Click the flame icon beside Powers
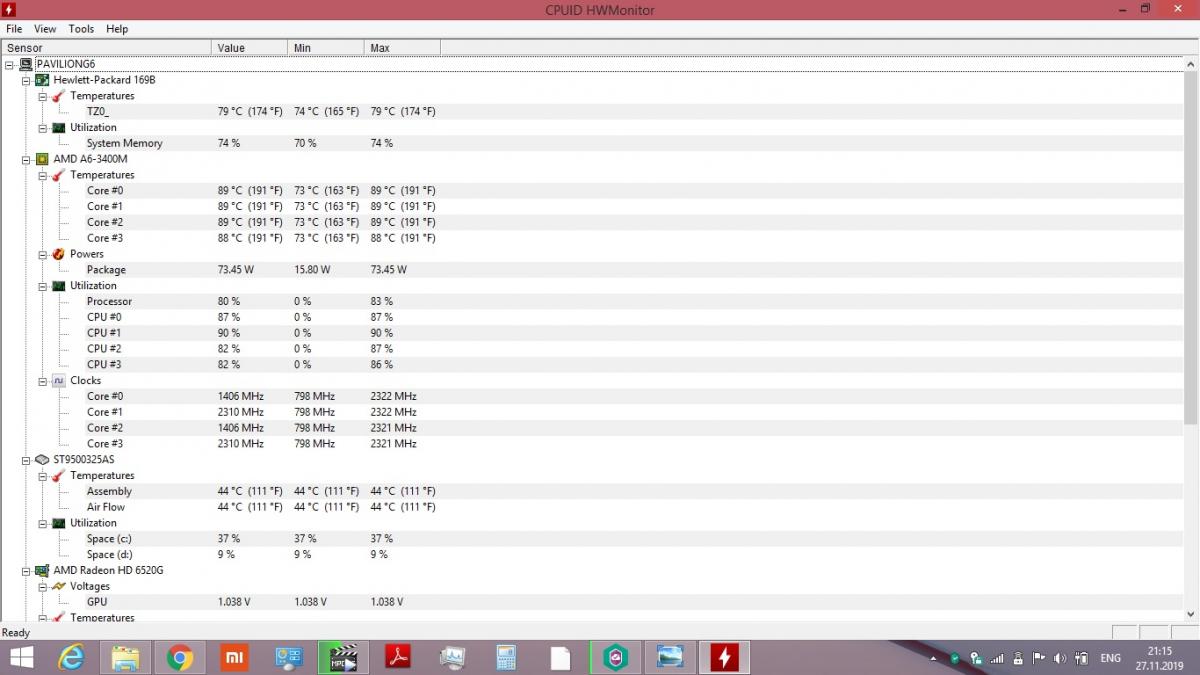The image size is (1200, 675). click(x=59, y=254)
